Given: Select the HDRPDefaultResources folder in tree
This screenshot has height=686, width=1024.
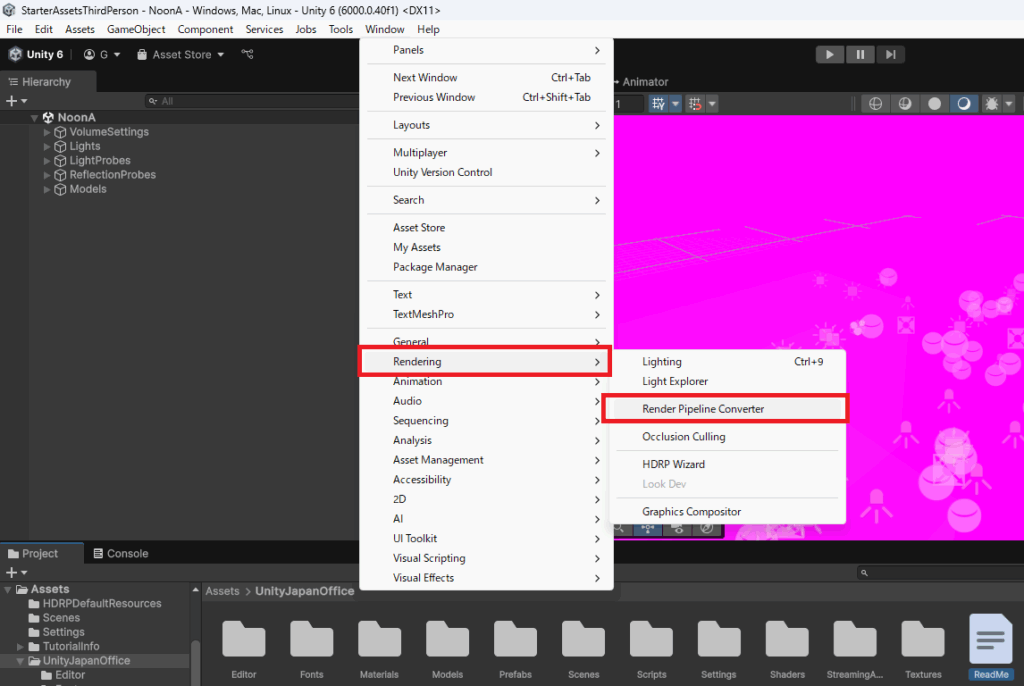Looking at the screenshot, I should [x=102, y=604].
